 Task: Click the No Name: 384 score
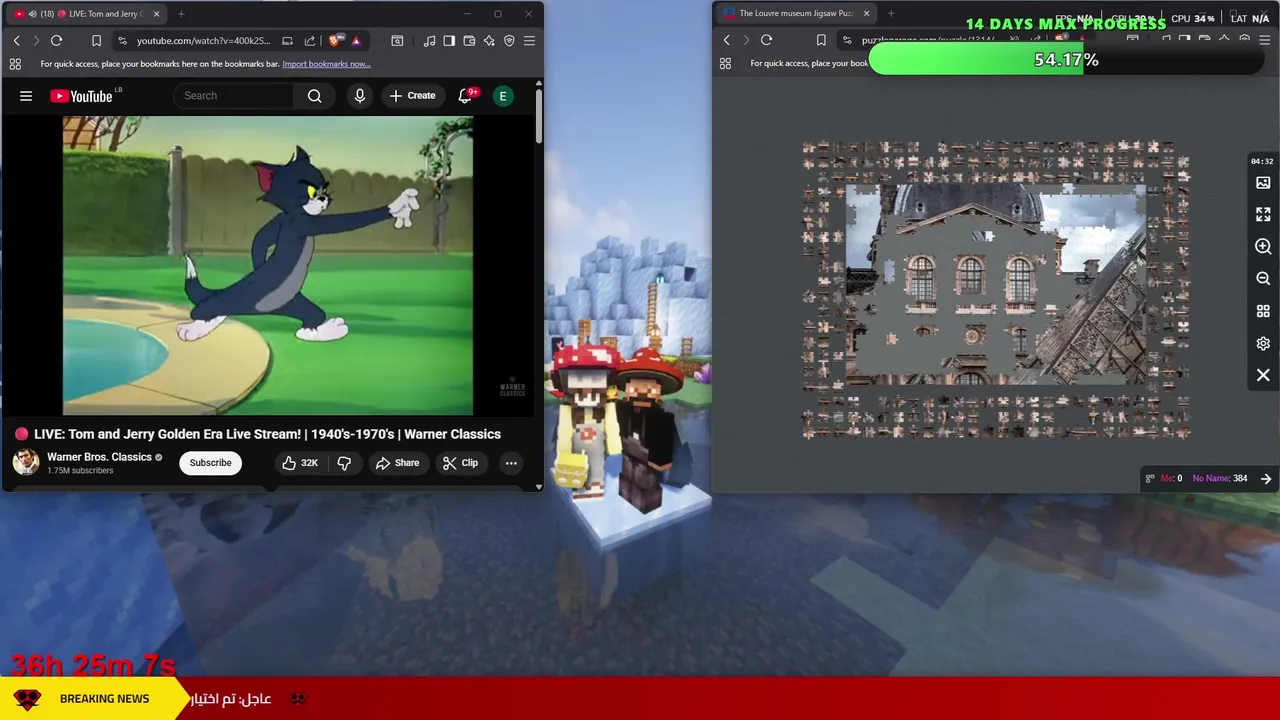click(1219, 479)
